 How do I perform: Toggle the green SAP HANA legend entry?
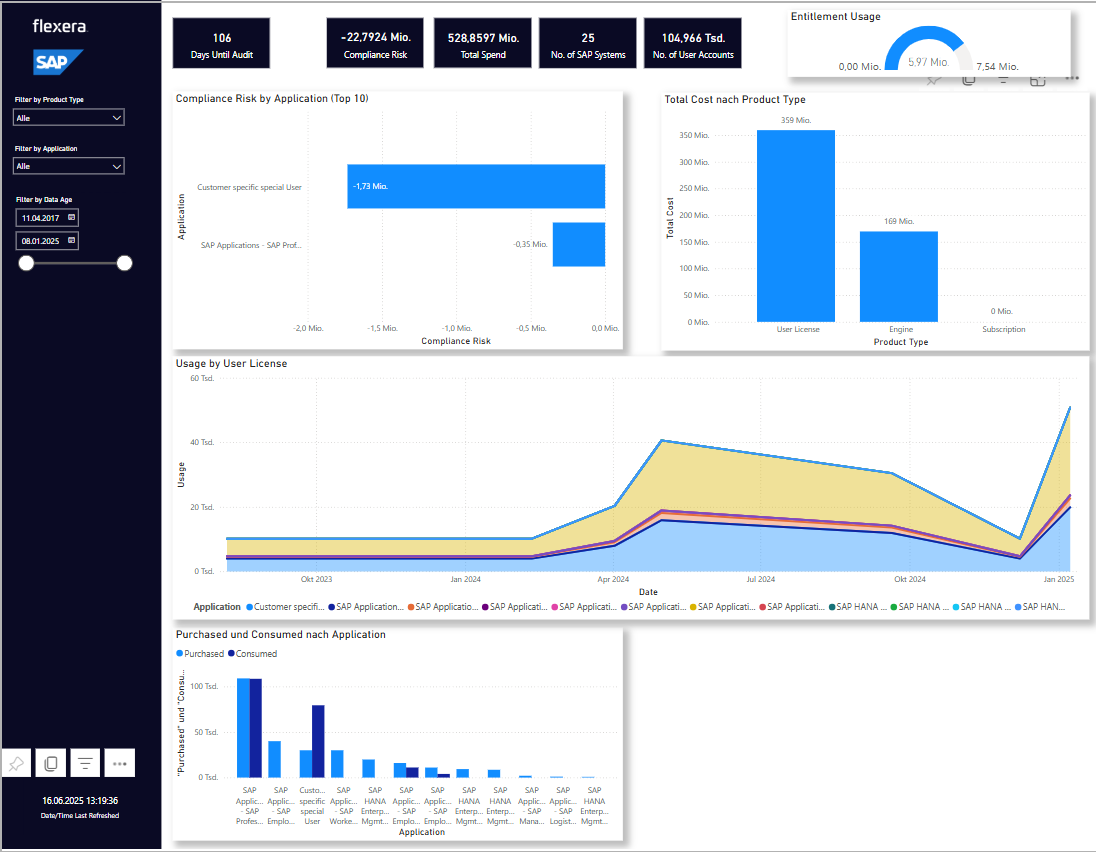920,607
